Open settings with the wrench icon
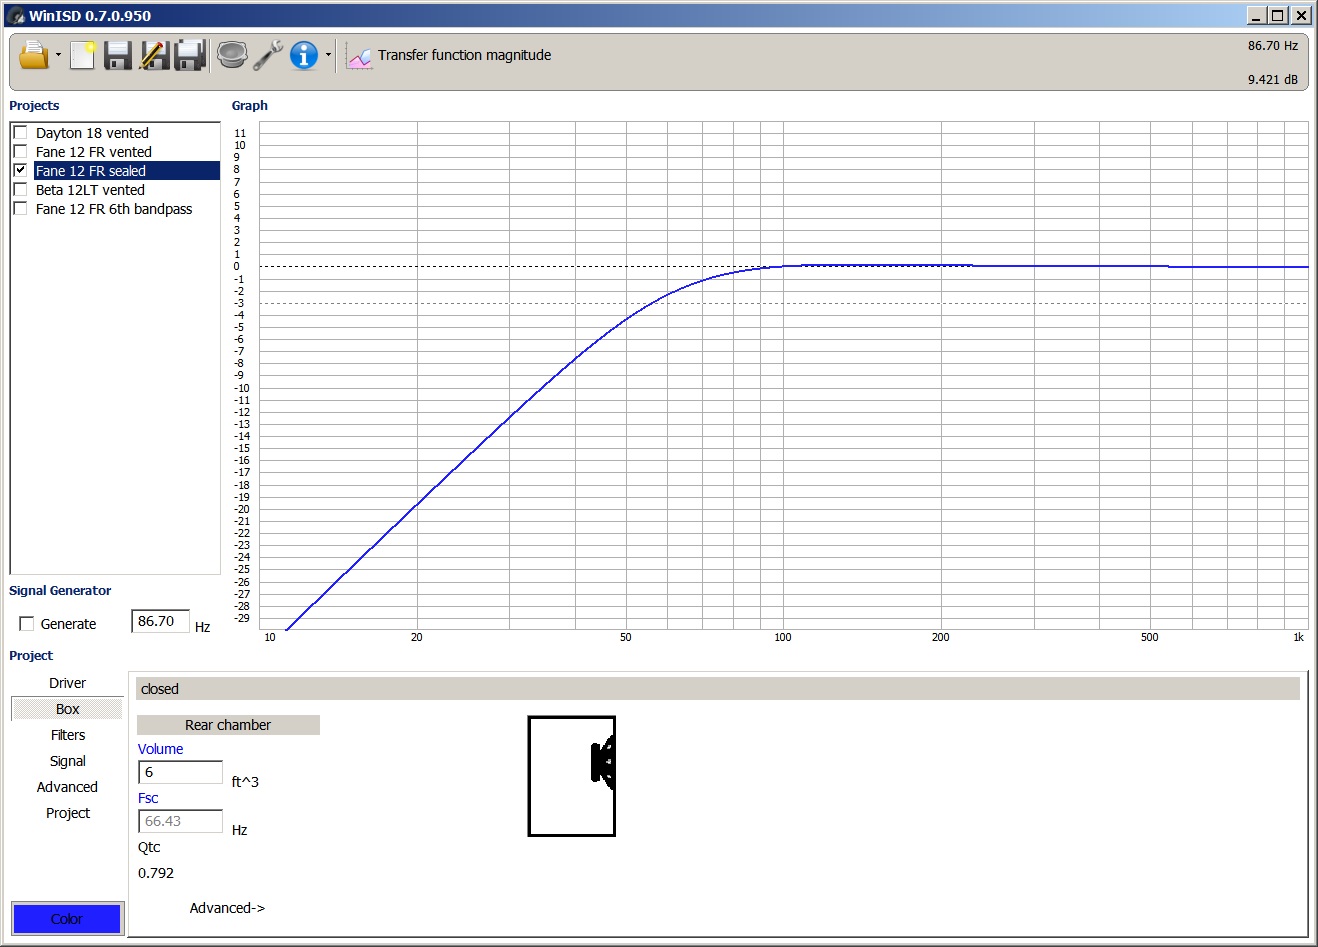The width and height of the screenshot is (1318, 947). (268, 55)
